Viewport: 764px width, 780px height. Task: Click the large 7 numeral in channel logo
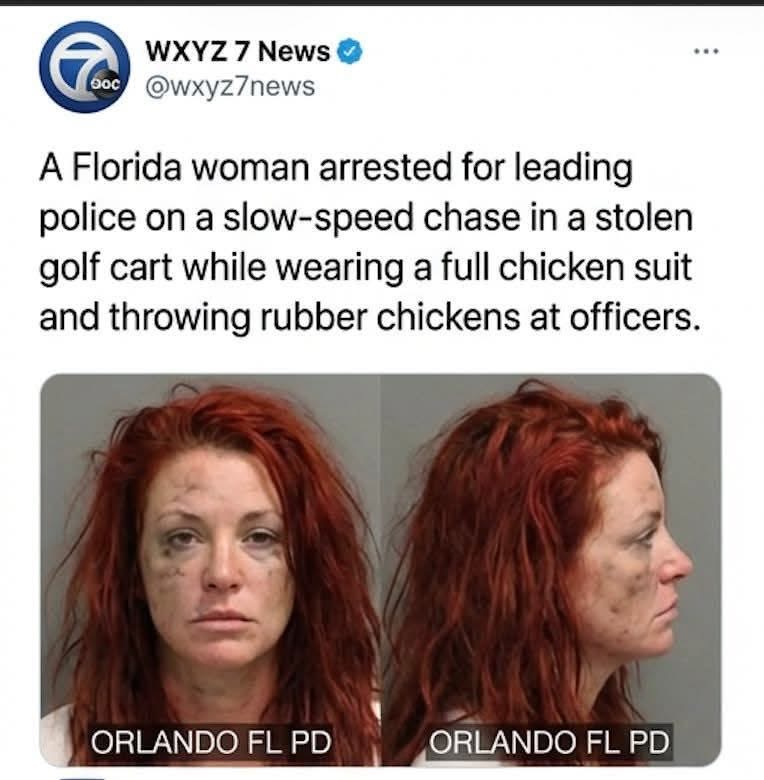pos(86,62)
